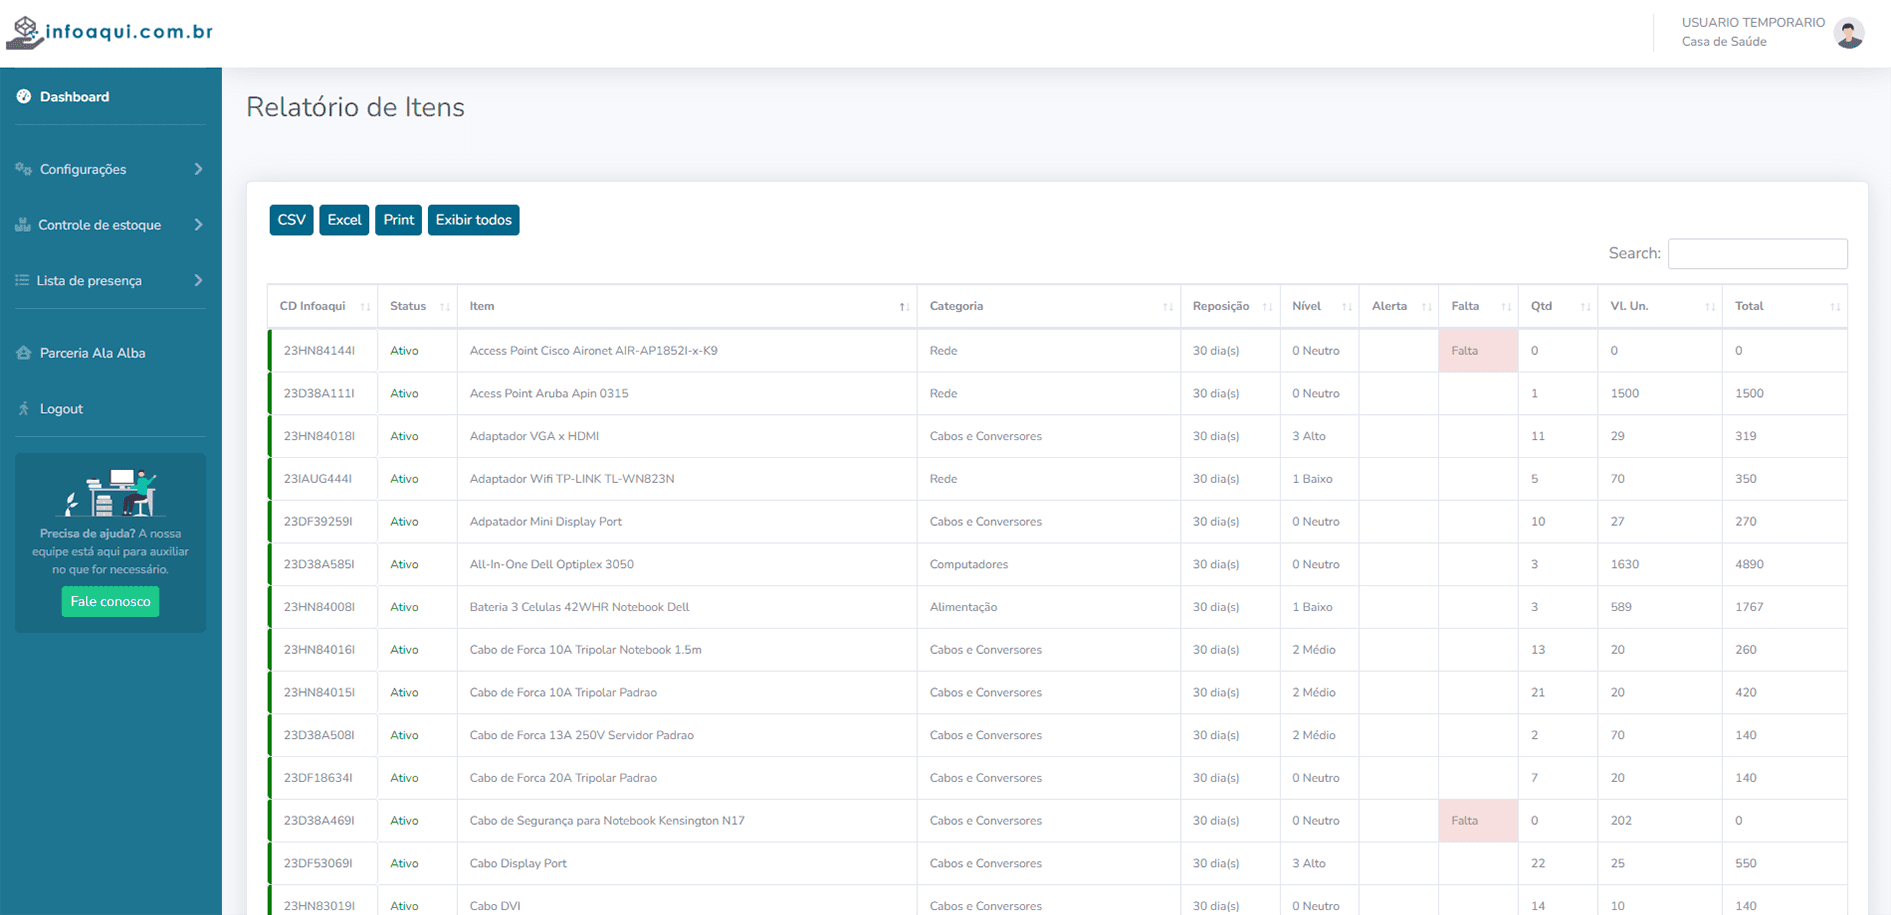1891x915 pixels.
Task: Select the Computadores category cell
Action: tap(1049, 565)
